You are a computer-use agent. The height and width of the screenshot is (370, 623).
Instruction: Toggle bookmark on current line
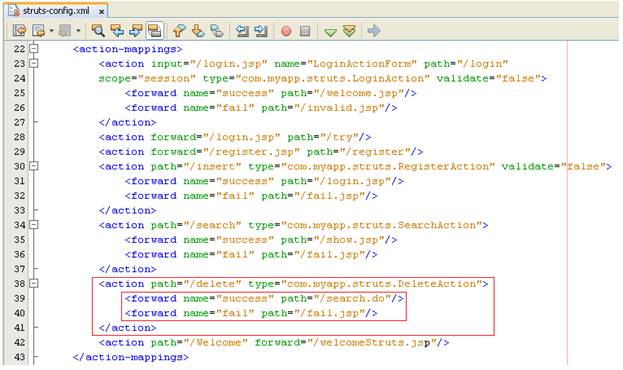tap(217, 31)
